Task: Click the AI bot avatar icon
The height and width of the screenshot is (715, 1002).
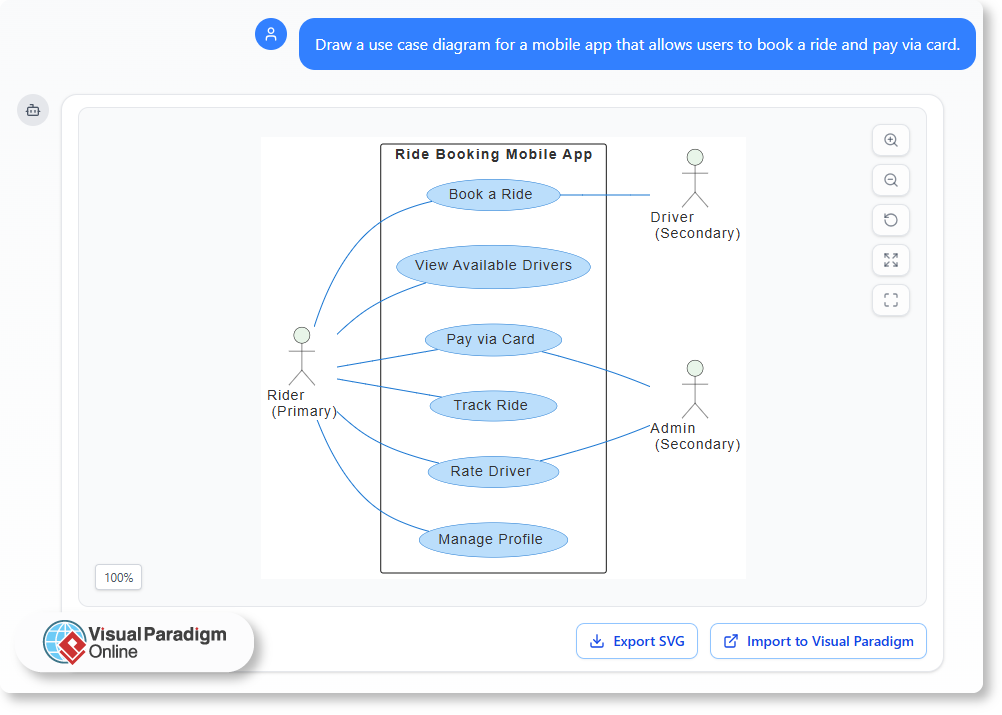Action: click(33, 110)
